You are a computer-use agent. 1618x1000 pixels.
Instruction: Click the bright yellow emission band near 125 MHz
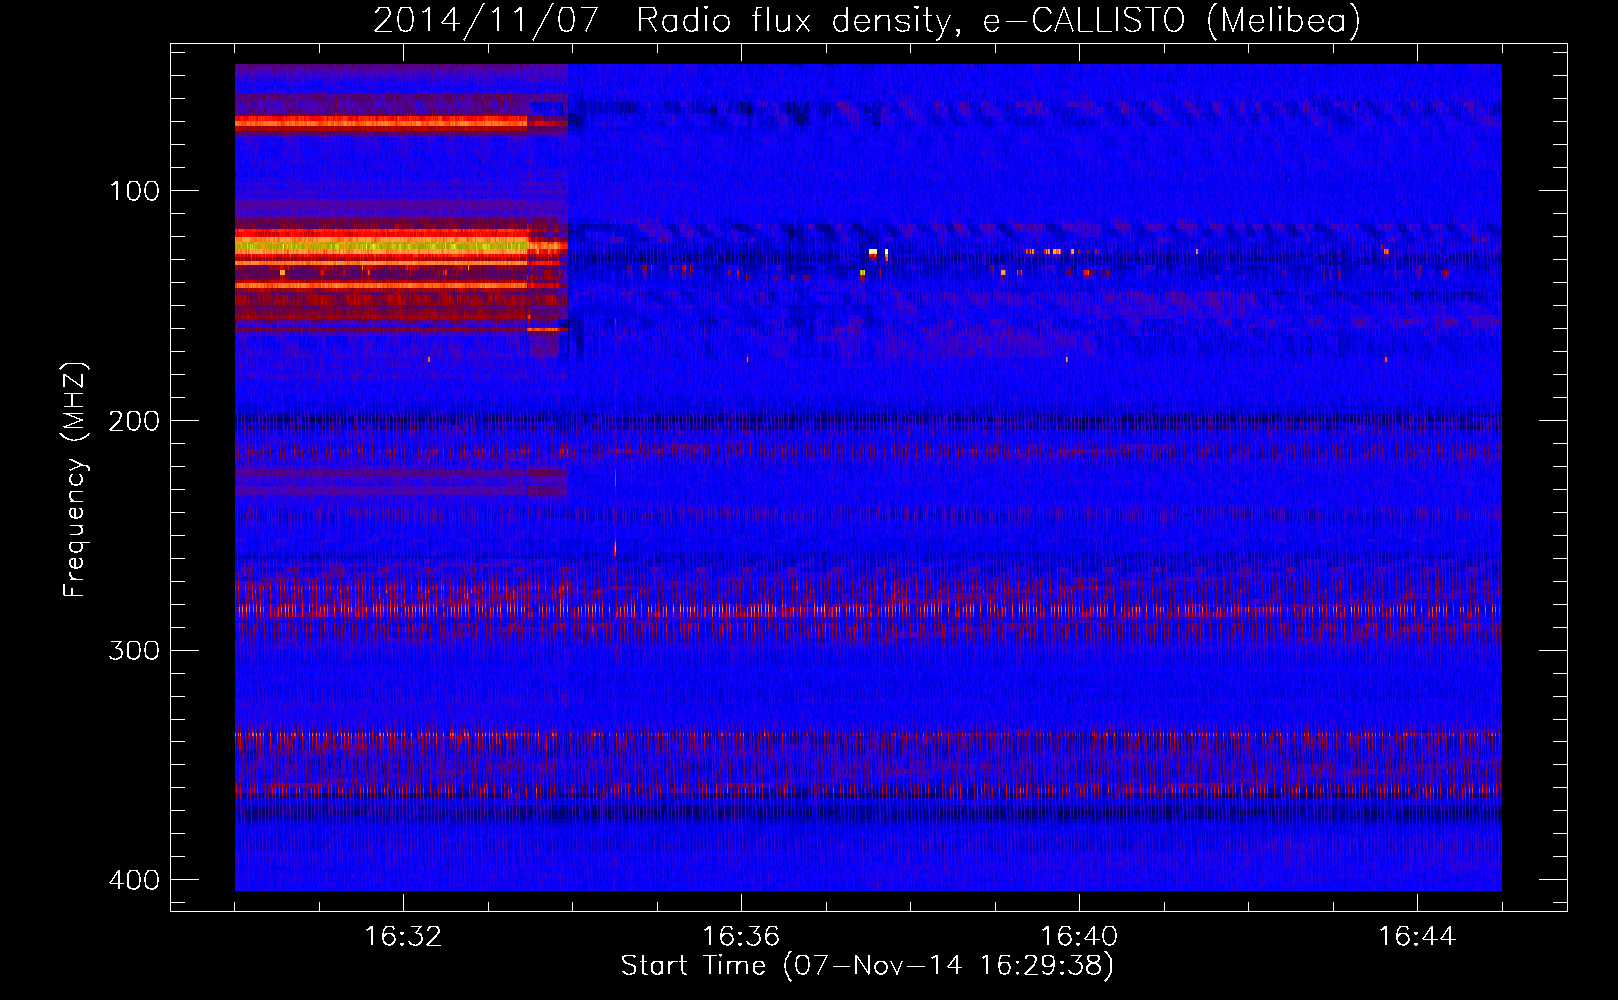click(x=381, y=244)
